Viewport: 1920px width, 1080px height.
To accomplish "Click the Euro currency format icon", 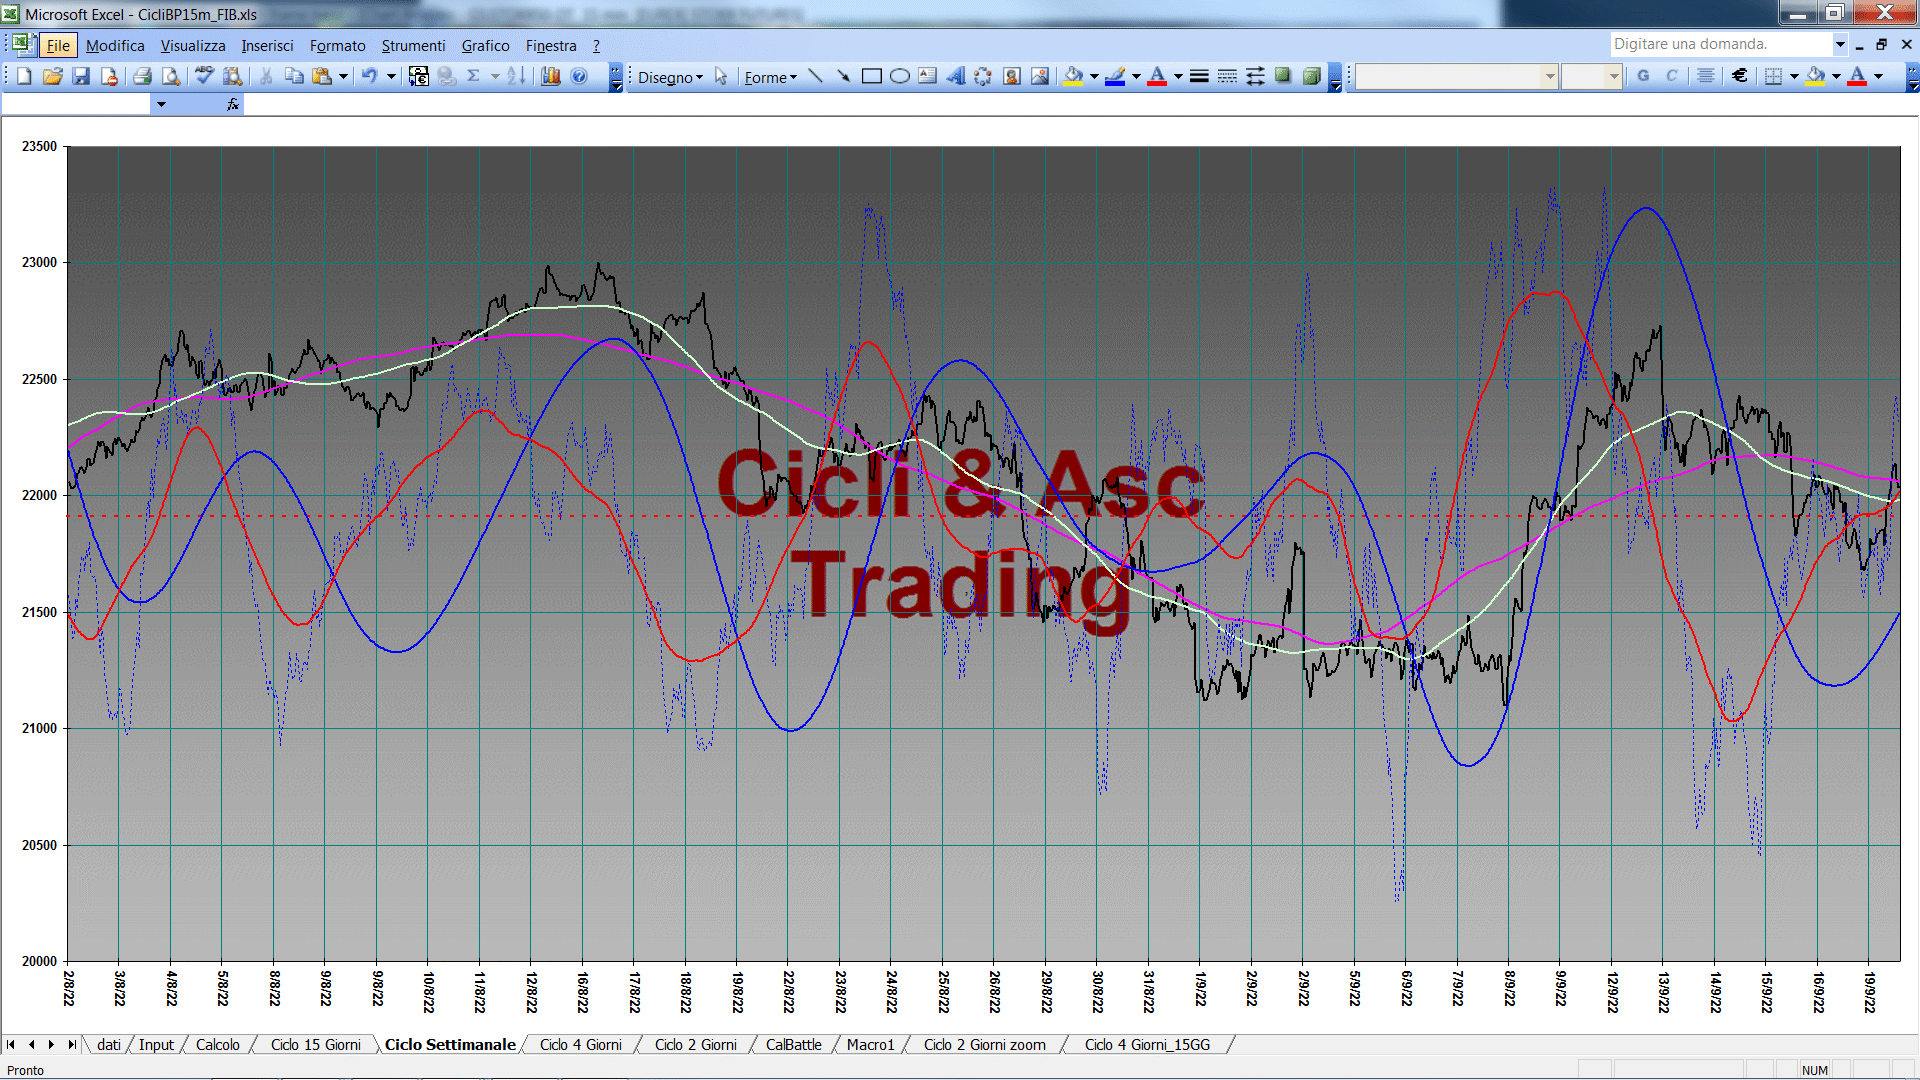I will (1740, 76).
